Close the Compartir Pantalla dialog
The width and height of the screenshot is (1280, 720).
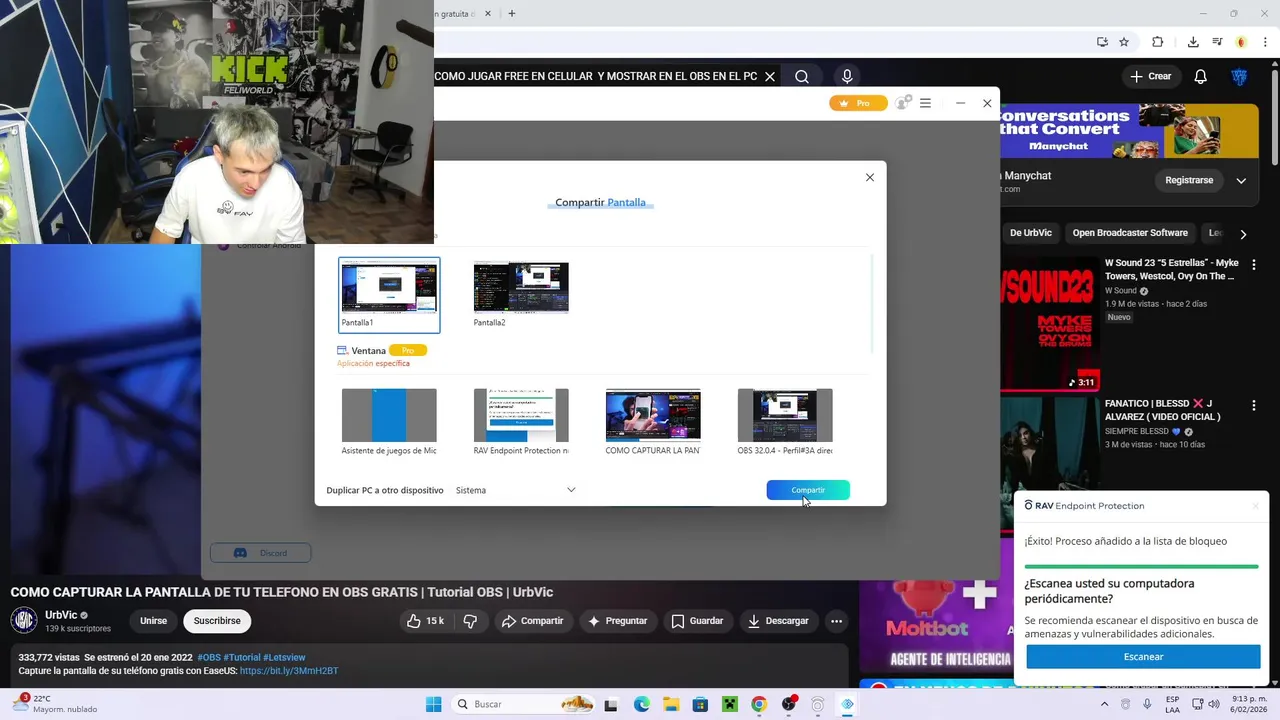click(x=870, y=177)
